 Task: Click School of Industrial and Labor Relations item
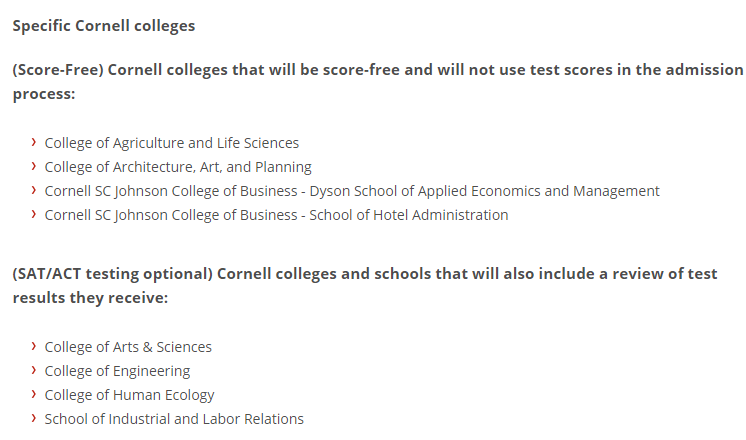pos(174,419)
